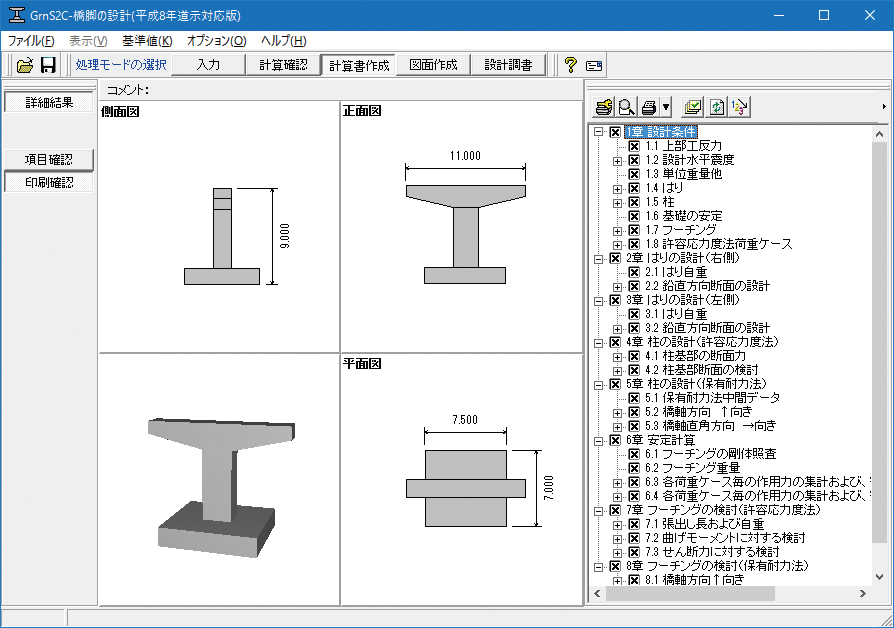Expand 7.1 張出し長および自重 node

tap(617, 524)
